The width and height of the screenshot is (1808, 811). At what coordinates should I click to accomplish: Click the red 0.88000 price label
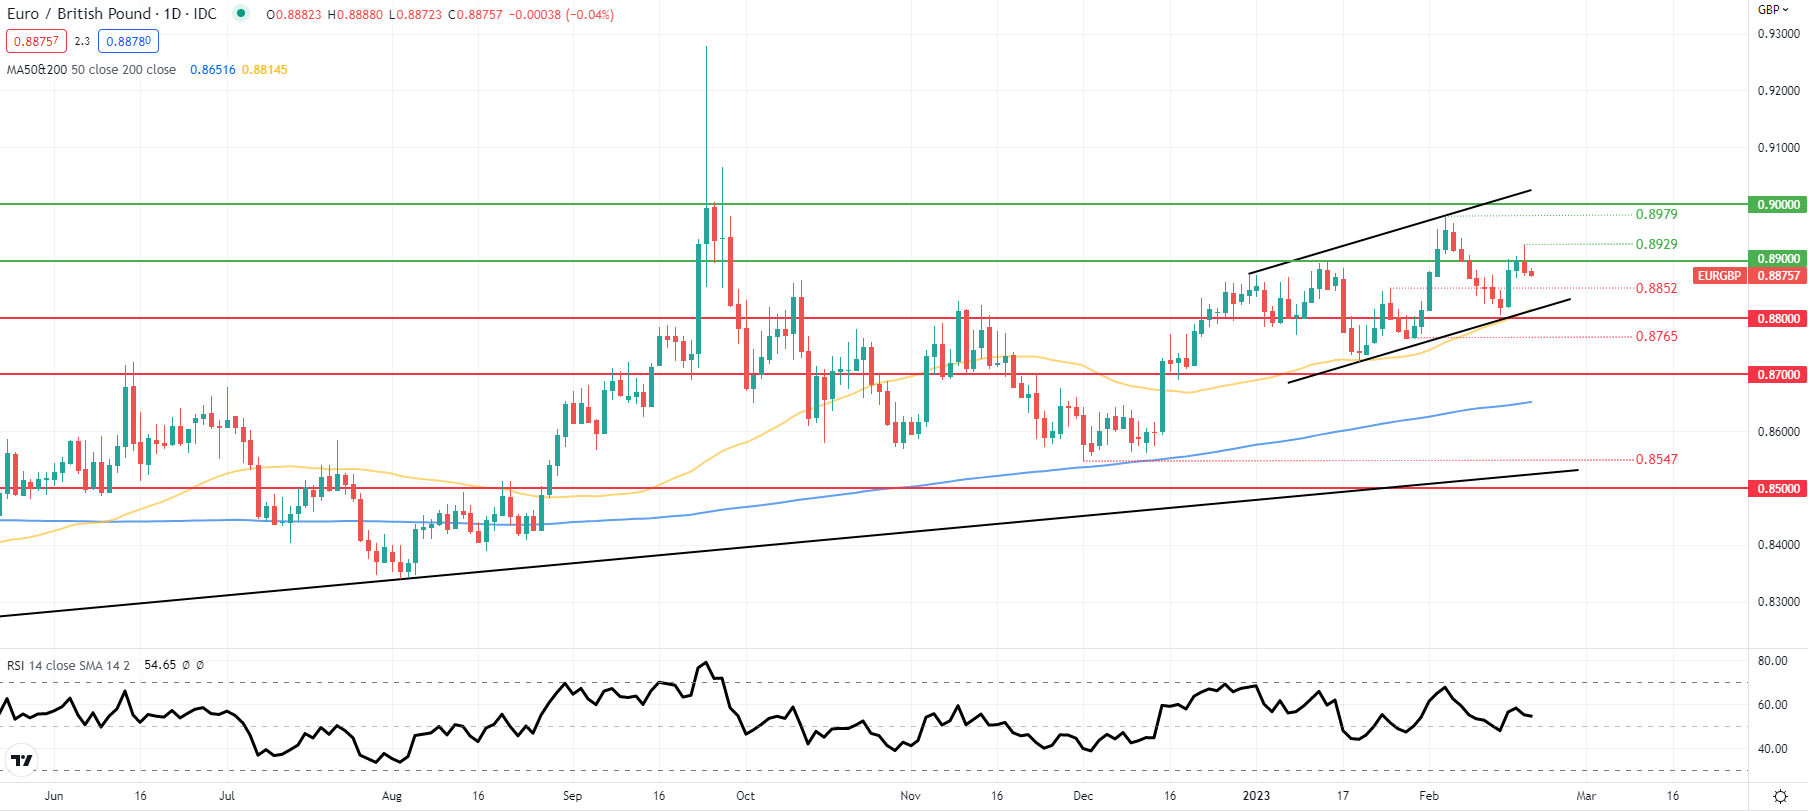coord(1777,319)
